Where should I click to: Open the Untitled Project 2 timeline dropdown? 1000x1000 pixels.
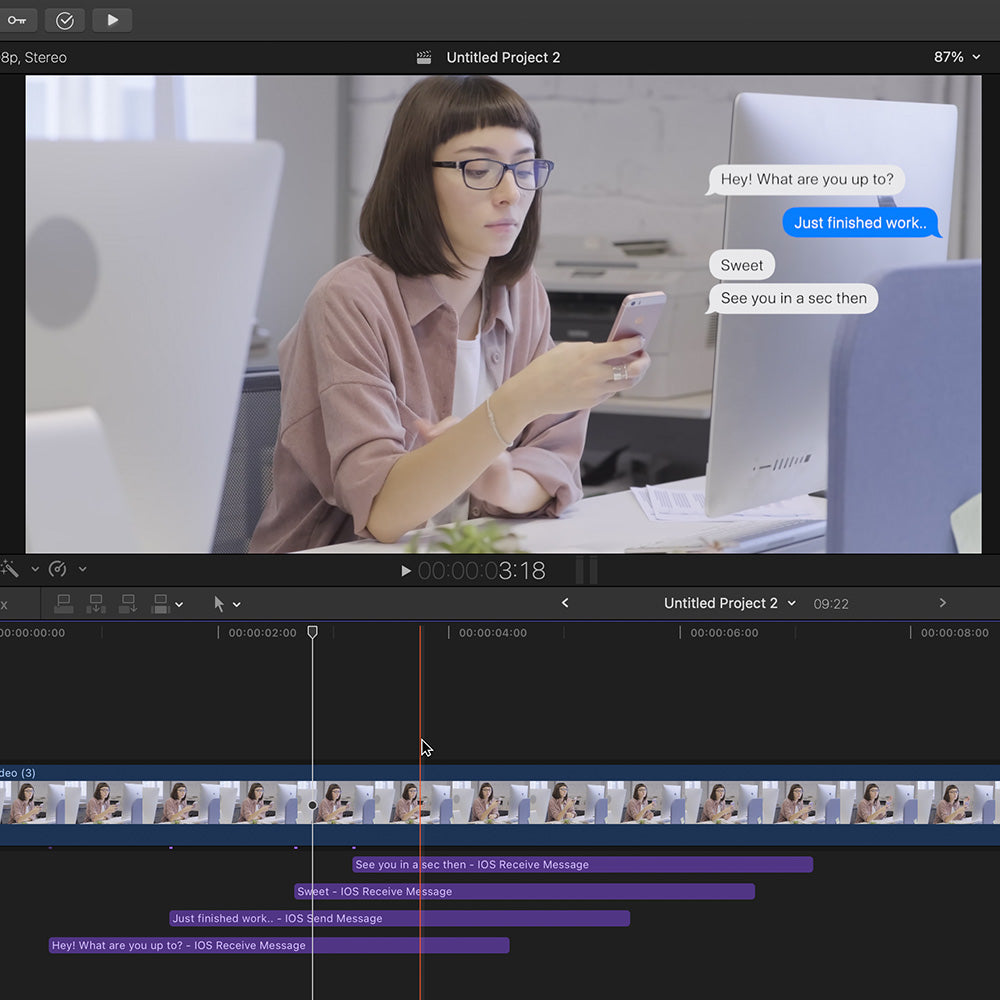click(x=730, y=603)
